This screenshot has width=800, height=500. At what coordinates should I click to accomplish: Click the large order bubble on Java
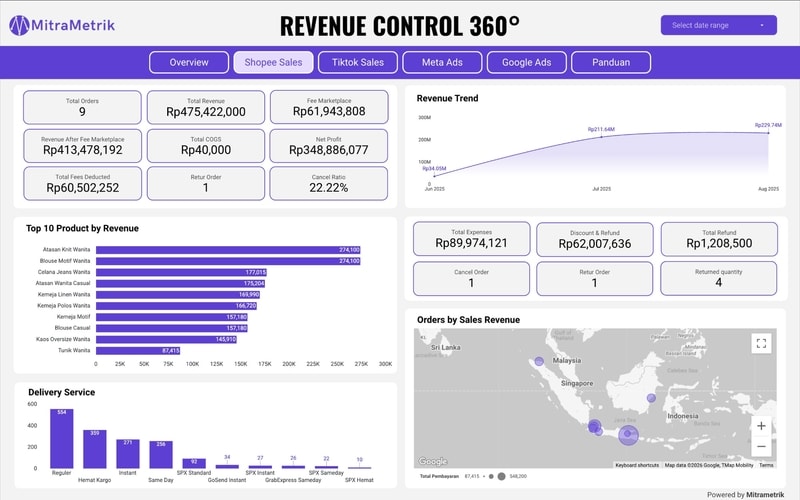click(x=628, y=434)
